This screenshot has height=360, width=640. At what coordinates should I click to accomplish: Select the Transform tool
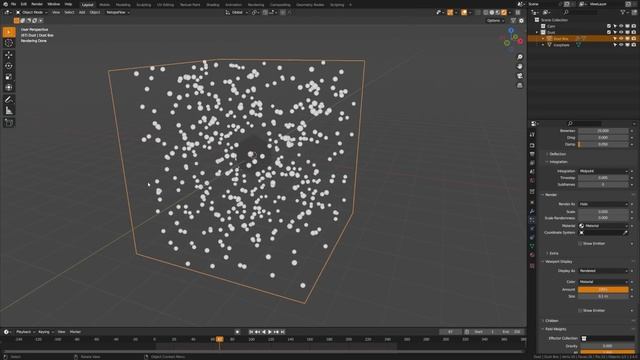point(9,87)
